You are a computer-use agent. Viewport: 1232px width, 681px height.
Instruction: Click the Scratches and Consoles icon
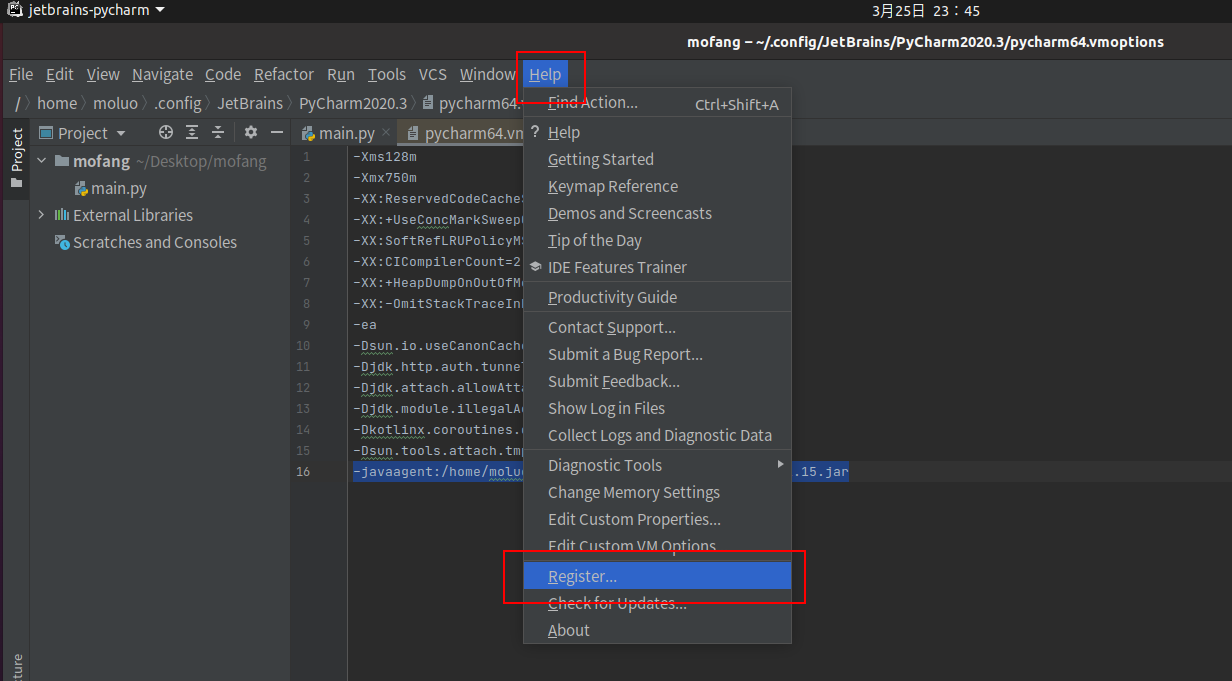click(62, 242)
